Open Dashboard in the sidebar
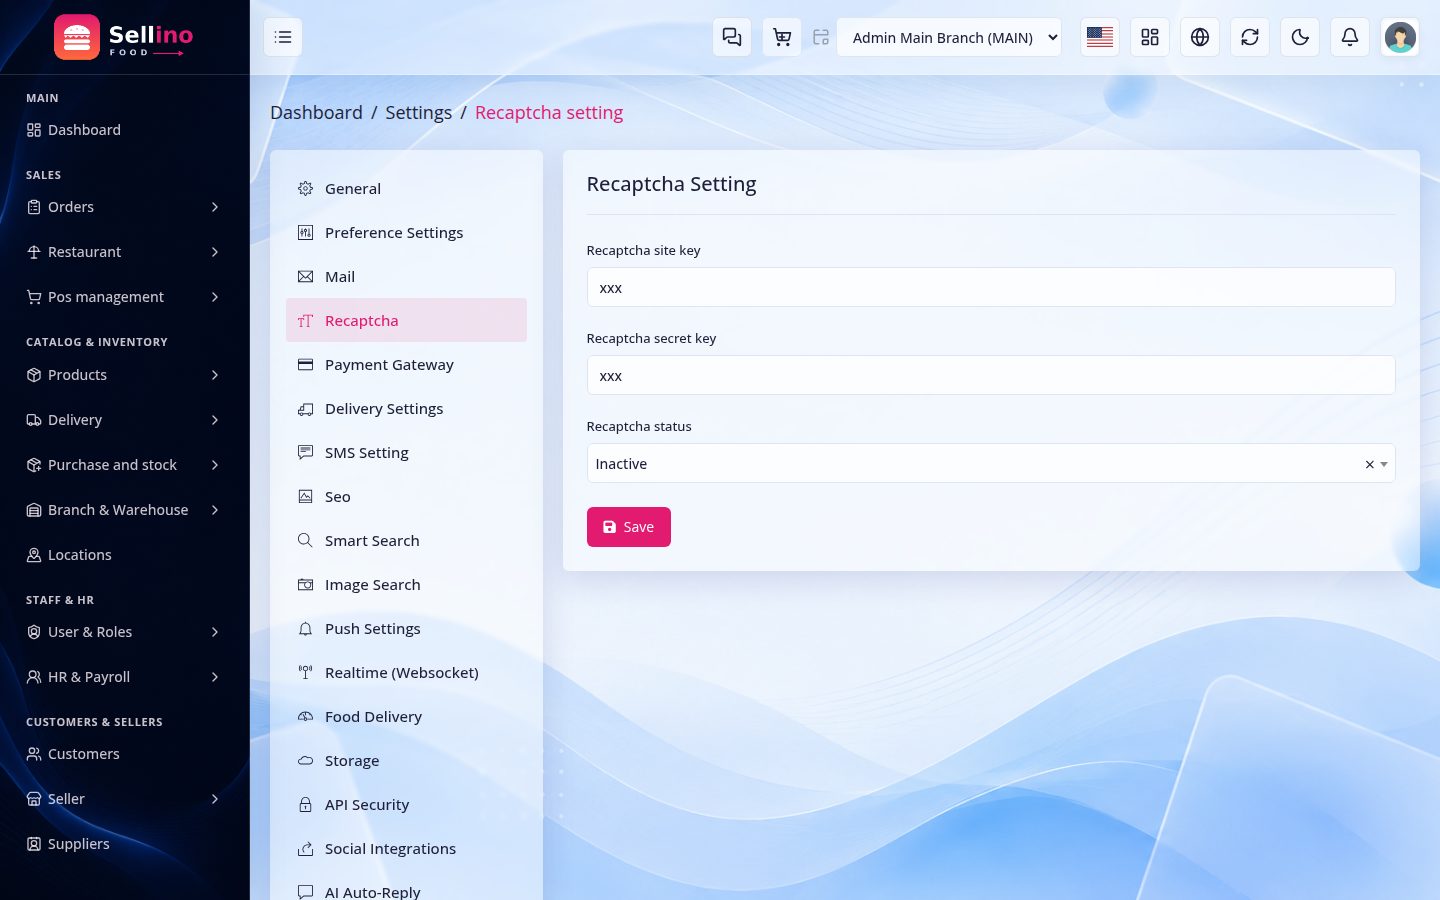The image size is (1440, 900). (x=124, y=130)
